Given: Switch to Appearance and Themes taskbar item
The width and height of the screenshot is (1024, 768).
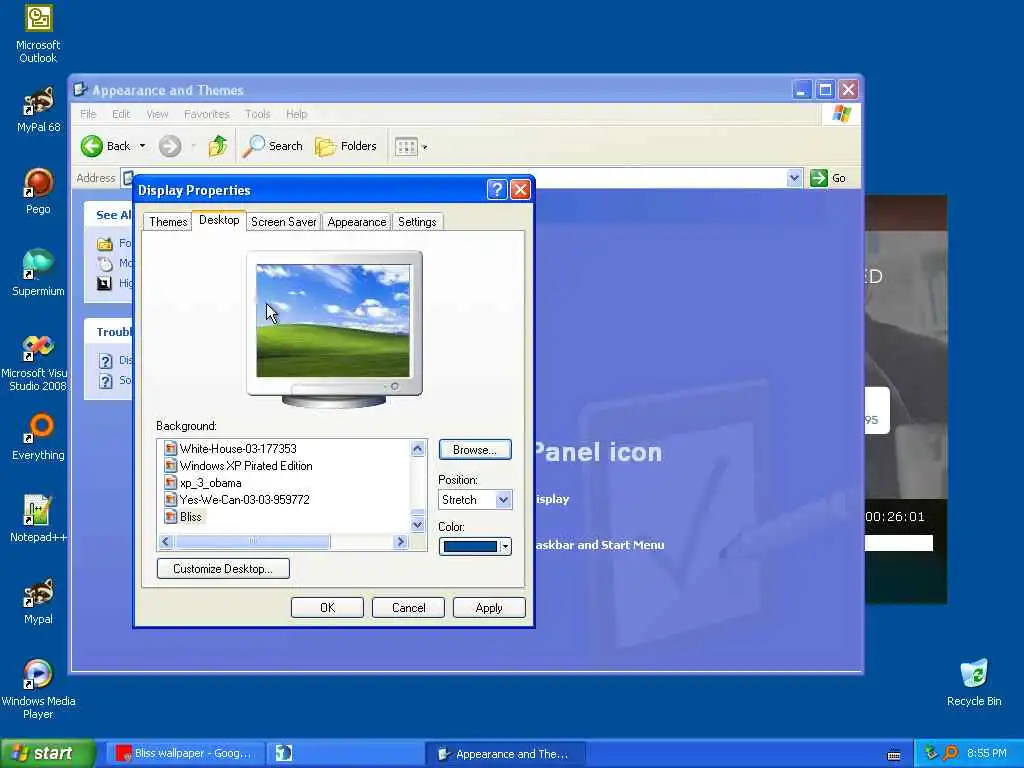Looking at the screenshot, I should coord(505,754).
